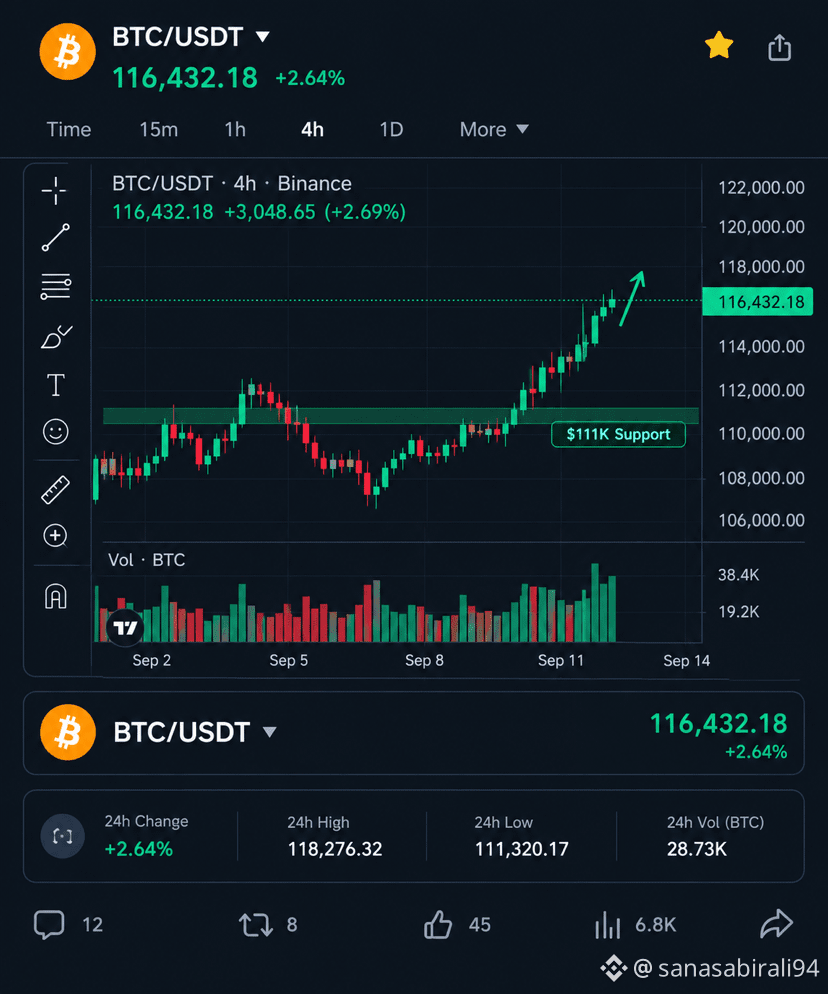Image resolution: width=828 pixels, height=994 pixels.
Task: Expand the BTC/USDT pair dropdown at top
Action: pyautogui.click(x=262, y=37)
